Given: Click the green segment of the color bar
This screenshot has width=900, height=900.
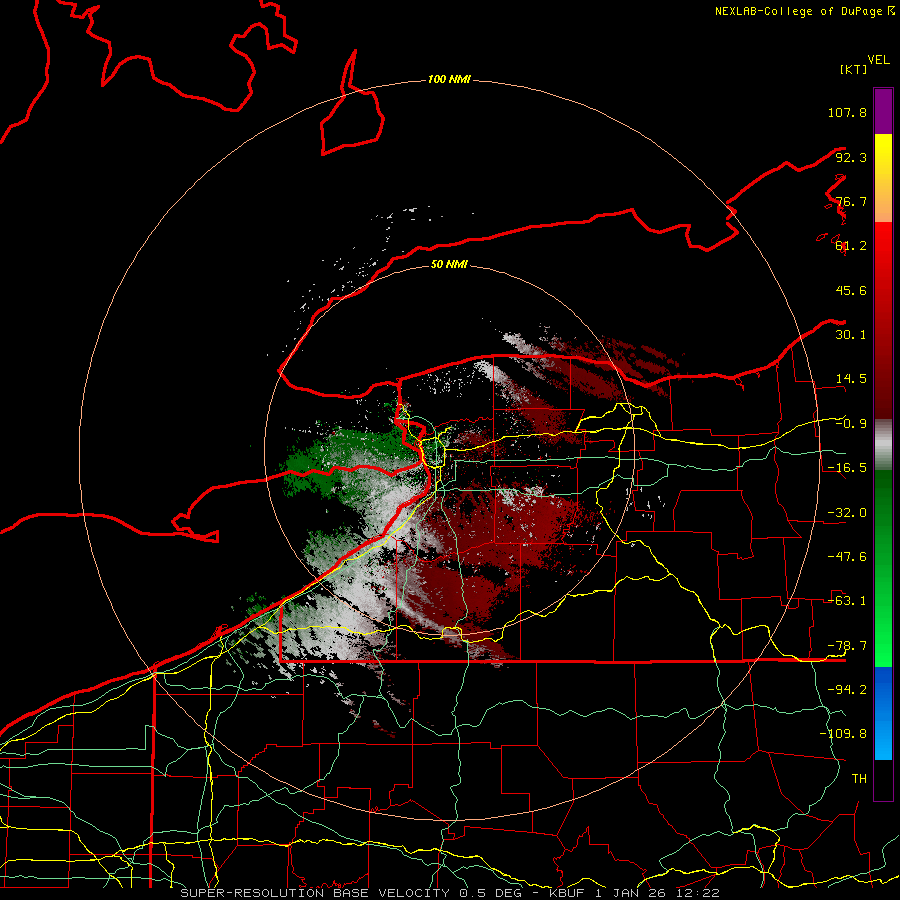Looking at the screenshot, I should point(883,568).
